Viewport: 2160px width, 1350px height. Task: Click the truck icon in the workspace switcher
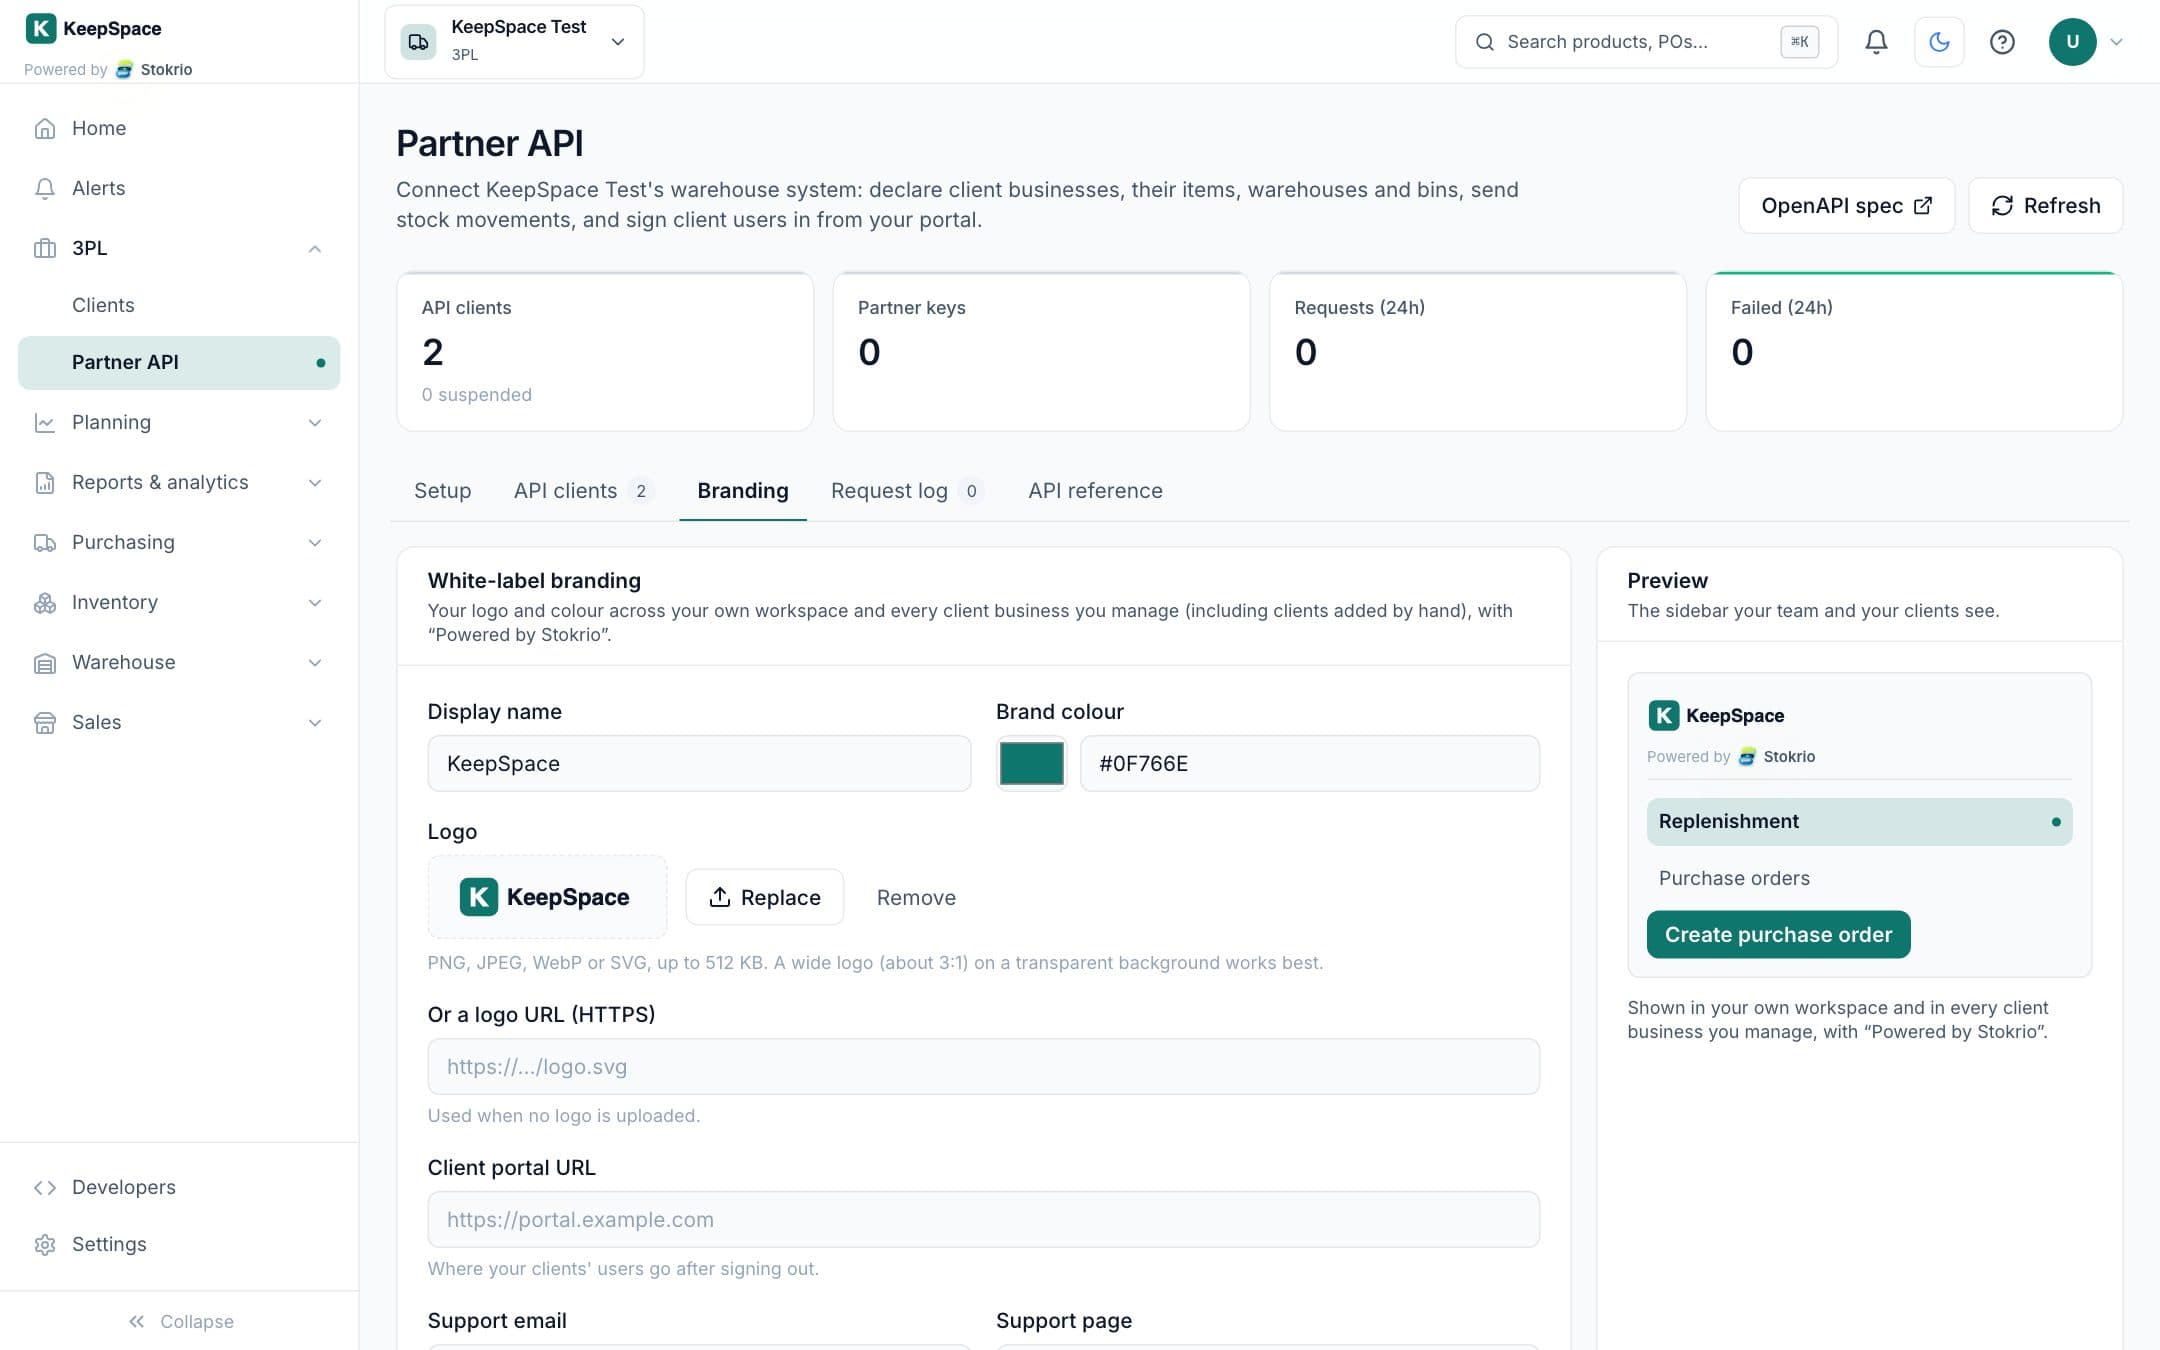point(418,42)
